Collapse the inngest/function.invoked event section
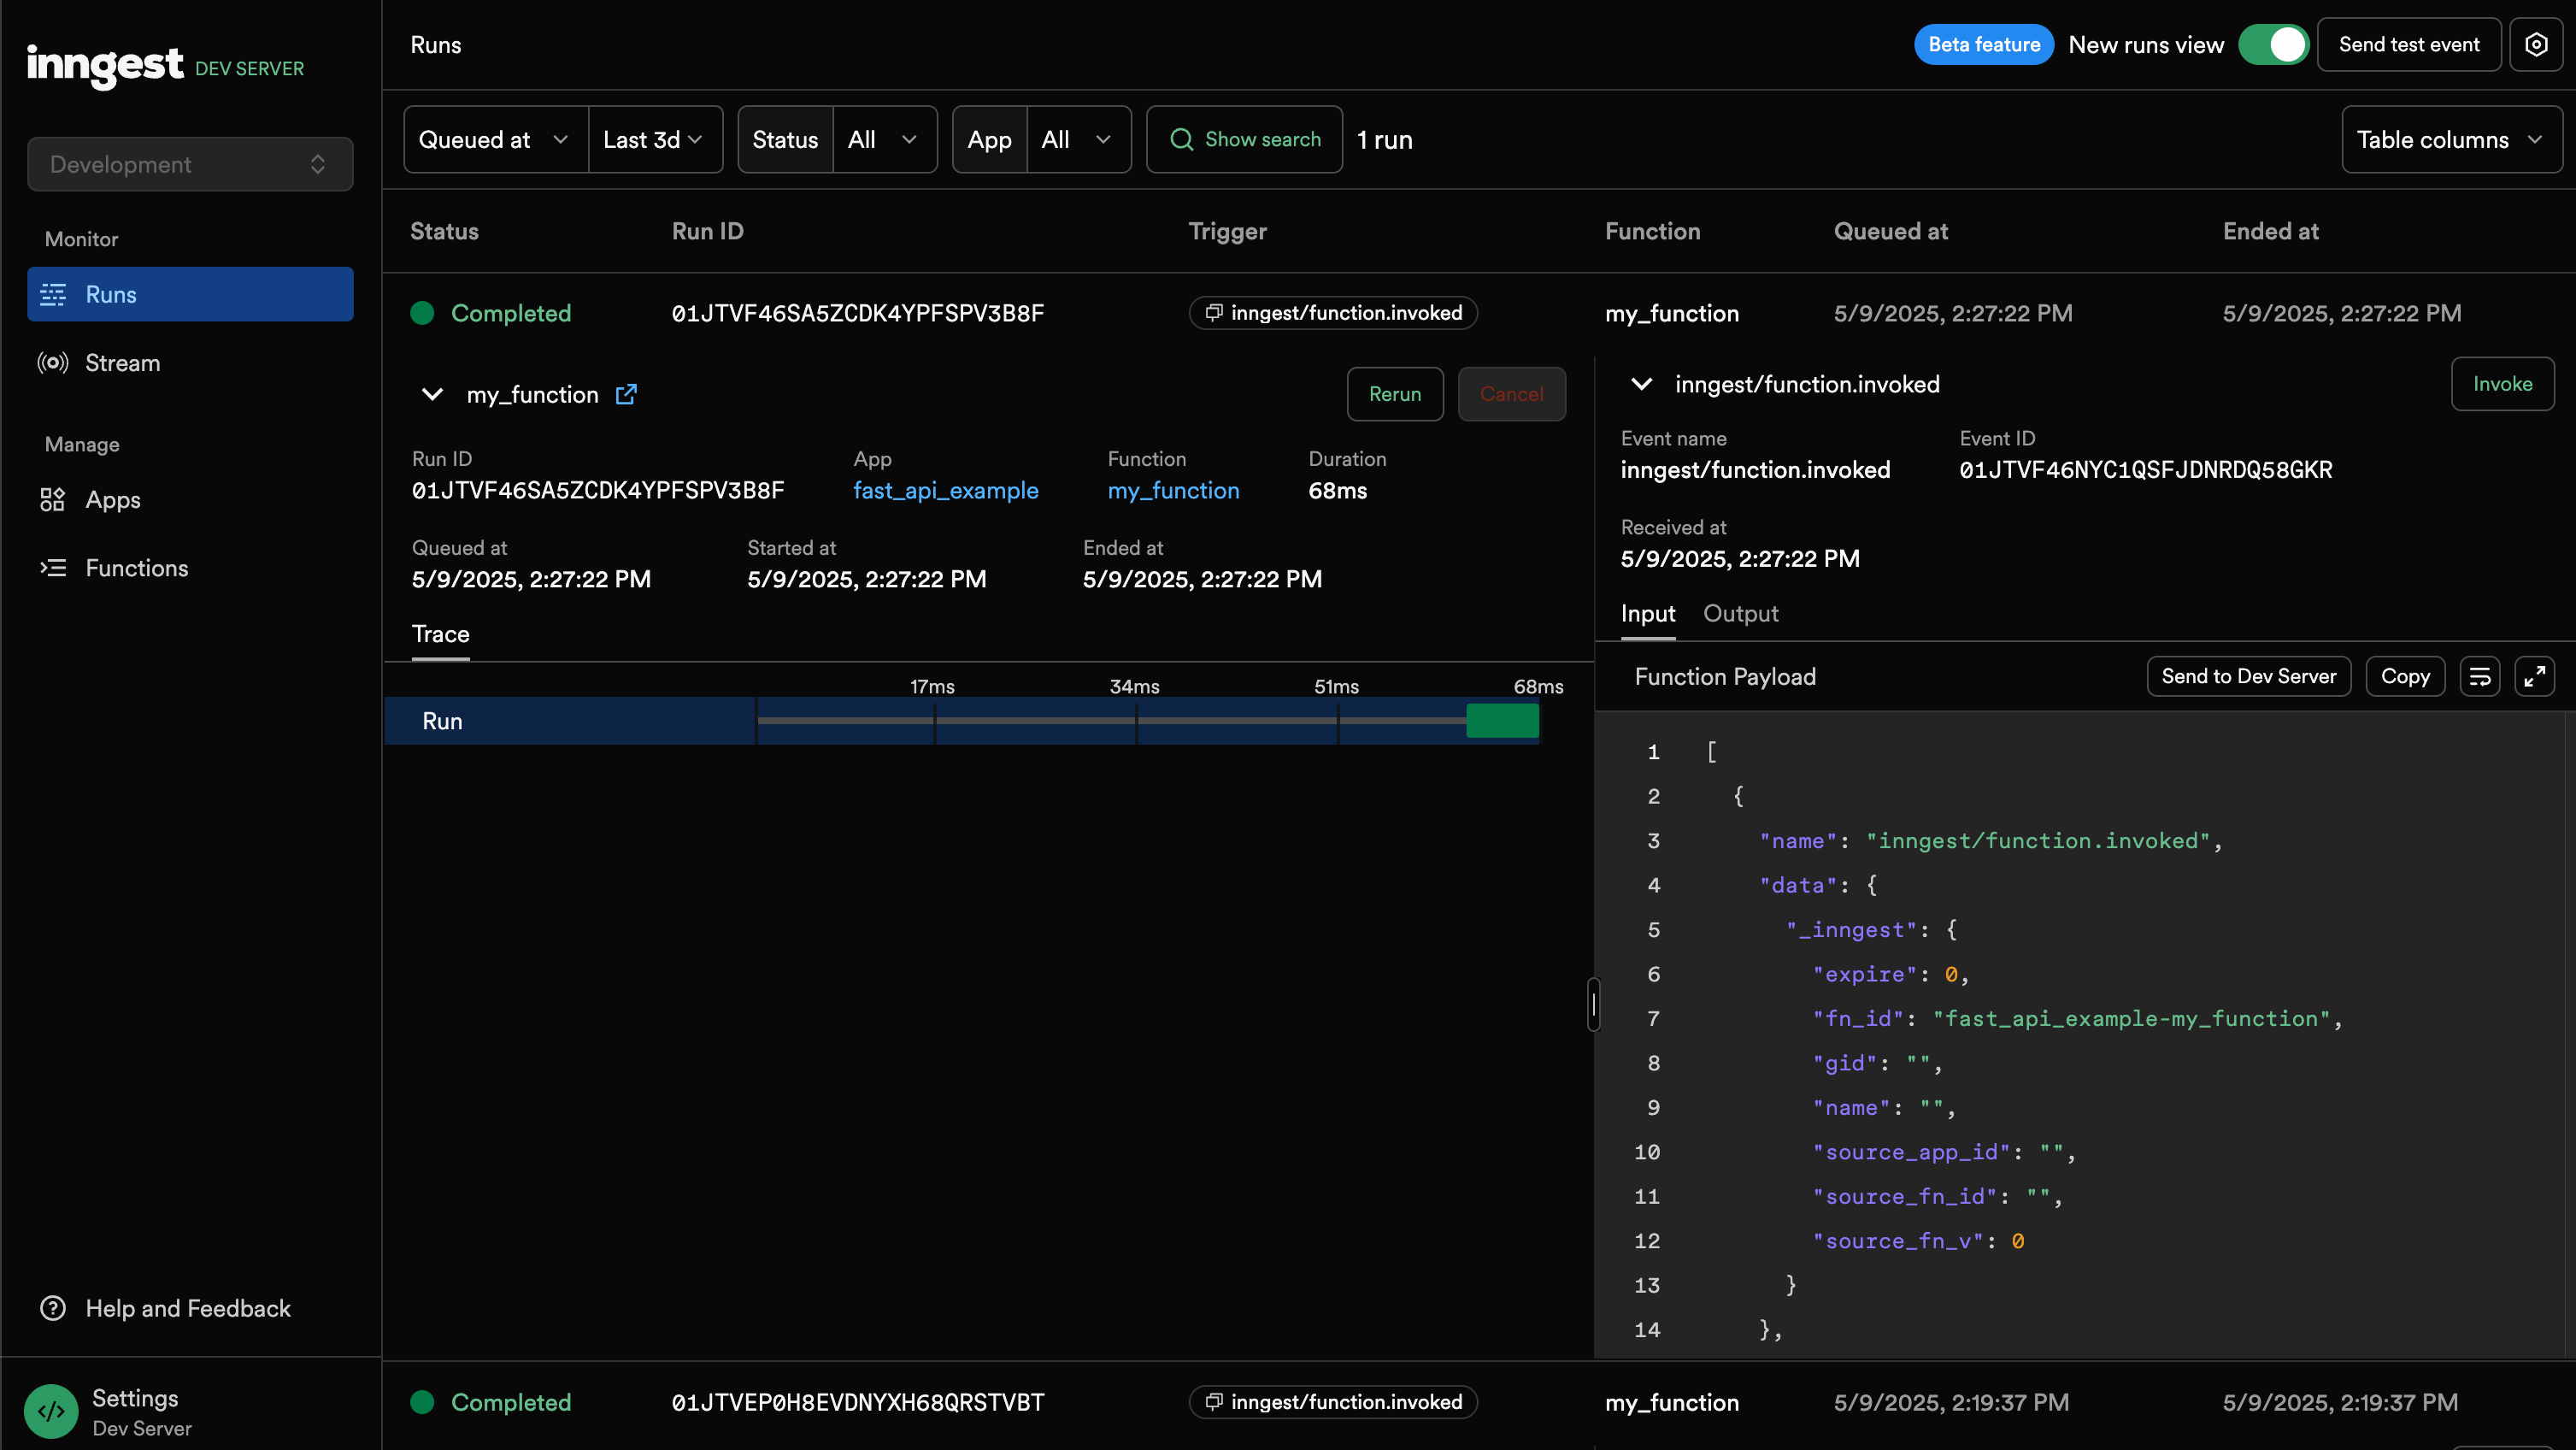The width and height of the screenshot is (2576, 1450). tap(1641, 384)
